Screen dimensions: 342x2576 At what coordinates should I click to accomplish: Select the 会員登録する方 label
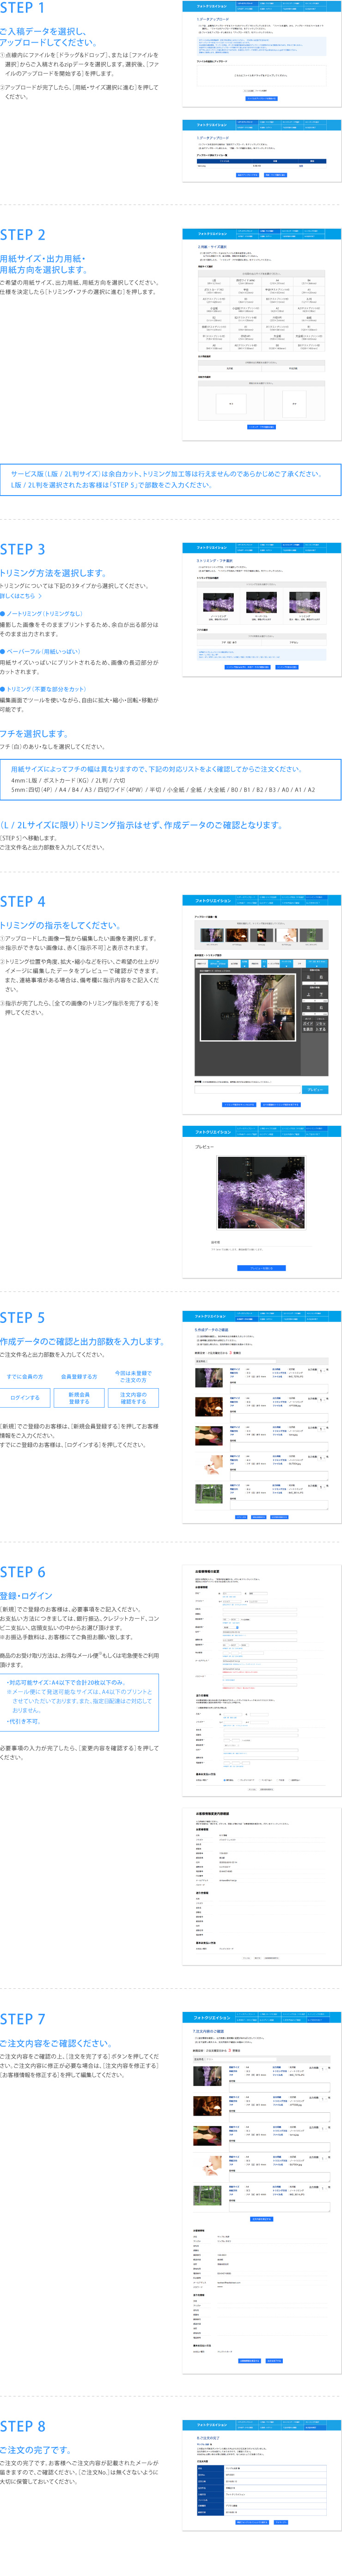79,1376
